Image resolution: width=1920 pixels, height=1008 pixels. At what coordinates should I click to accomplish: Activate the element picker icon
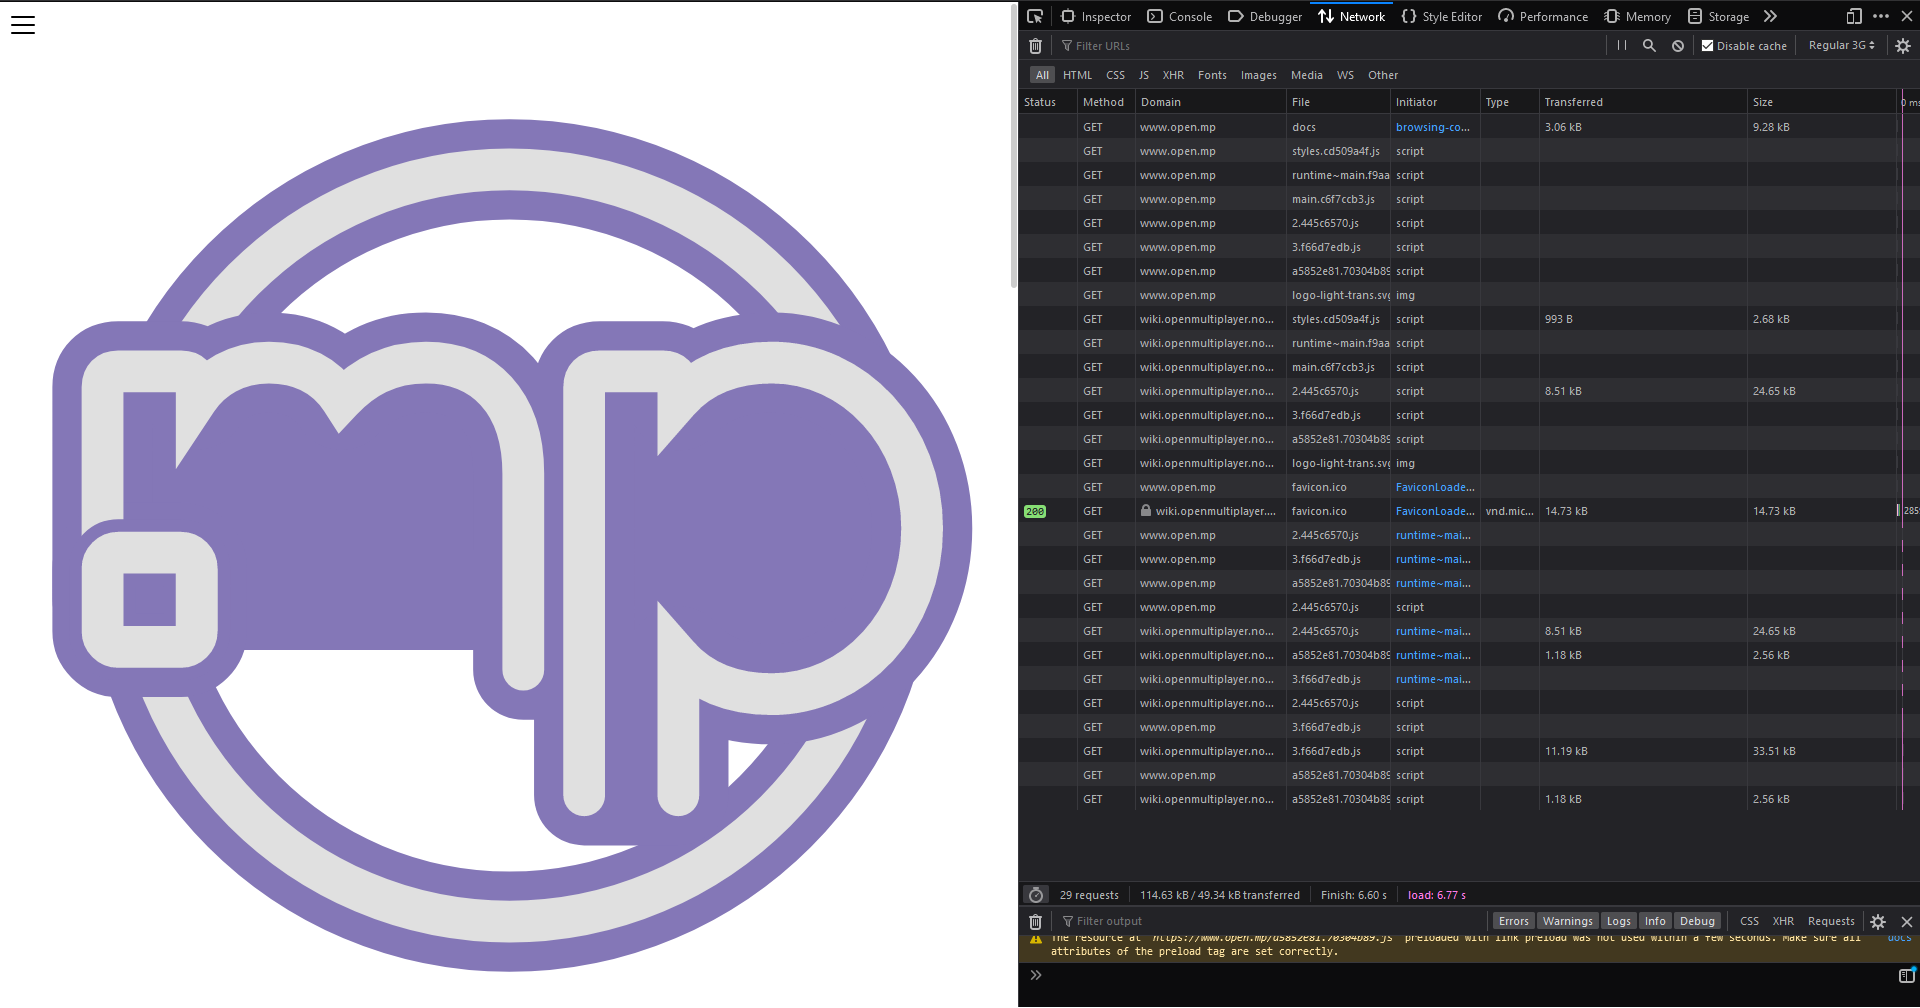tap(1035, 16)
